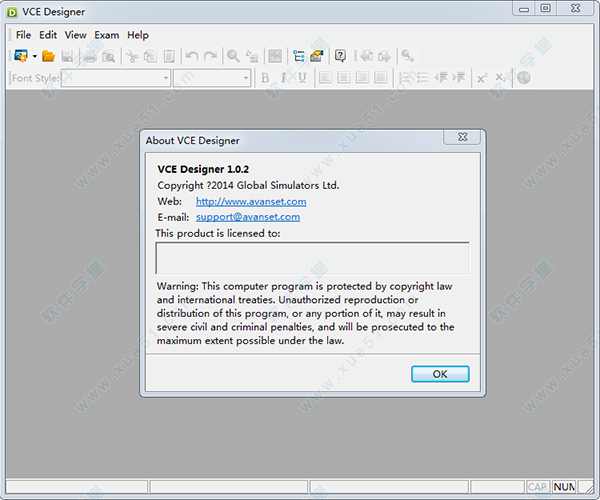Click the "VCE Designer 1.0.2" heading
600x500 pixels.
pyautogui.click(x=203, y=169)
